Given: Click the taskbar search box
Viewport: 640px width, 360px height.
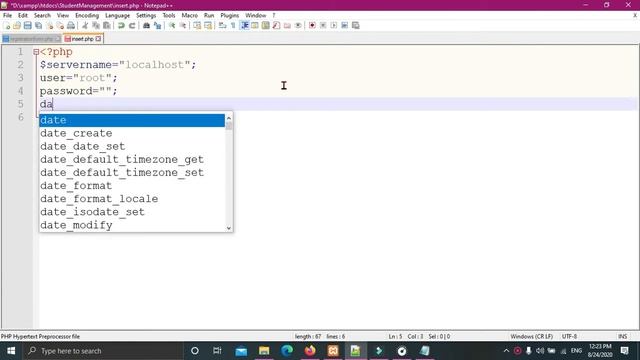Looking at the screenshot, I should 102,351.
